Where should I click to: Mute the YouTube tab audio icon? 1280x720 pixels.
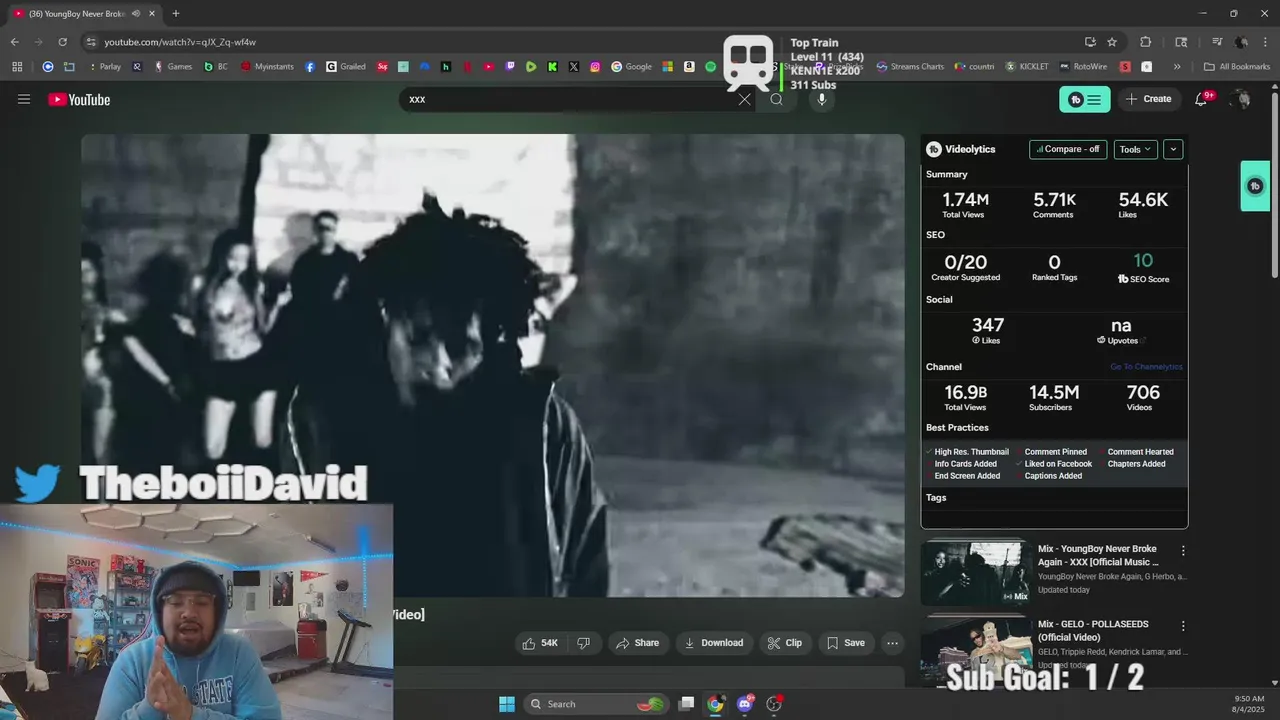click(135, 14)
